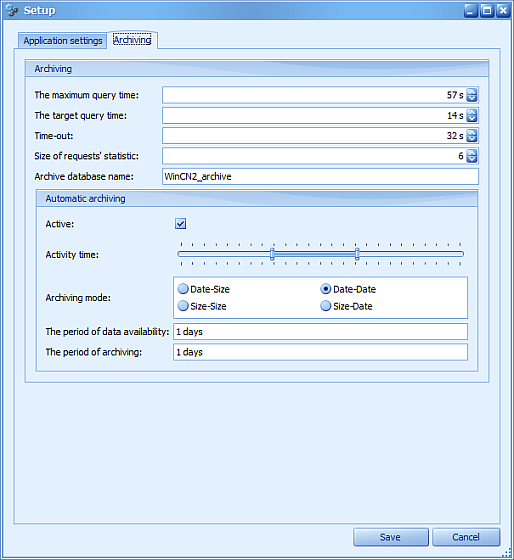The width and height of the screenshot is (514, 560).
Task: Cancel the setup dialog
Action: pyautogui.click(x=466, y=537)
